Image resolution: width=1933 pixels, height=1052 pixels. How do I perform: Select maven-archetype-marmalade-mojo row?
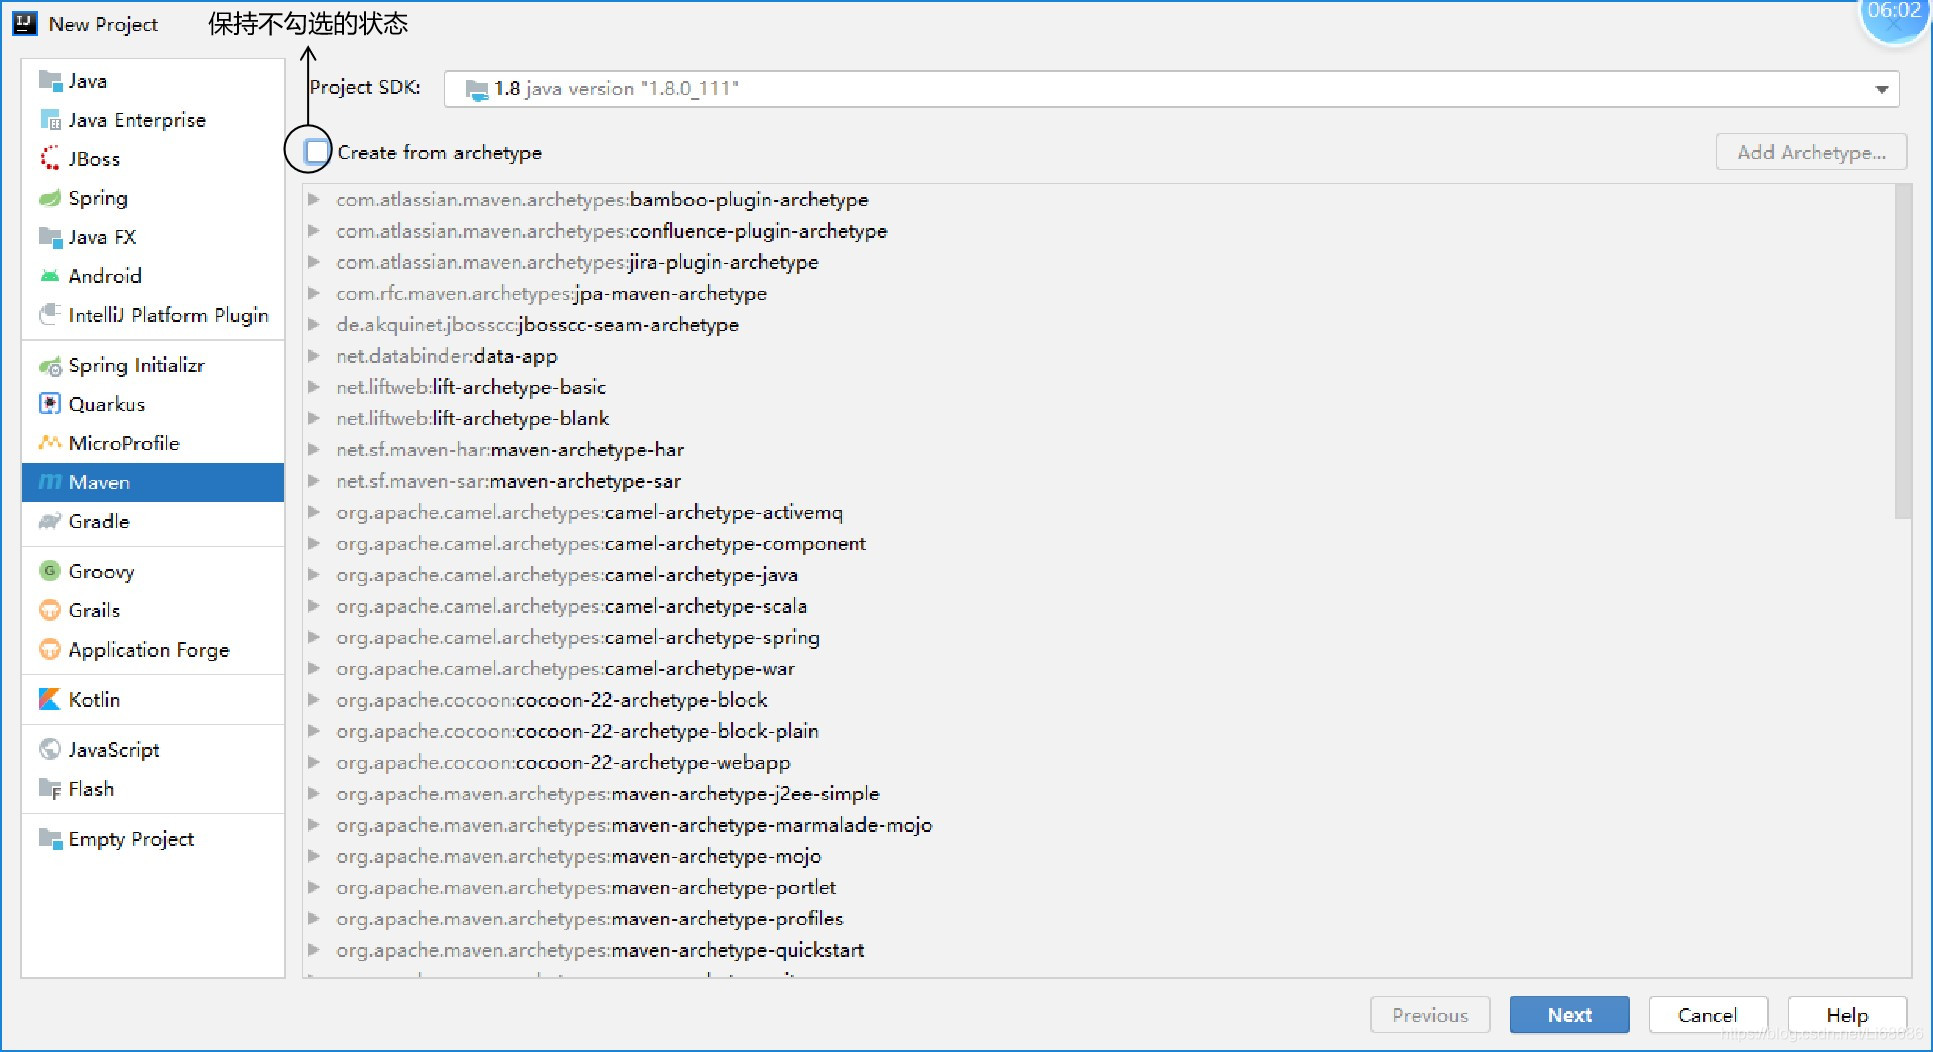[x=1099, y=825]
